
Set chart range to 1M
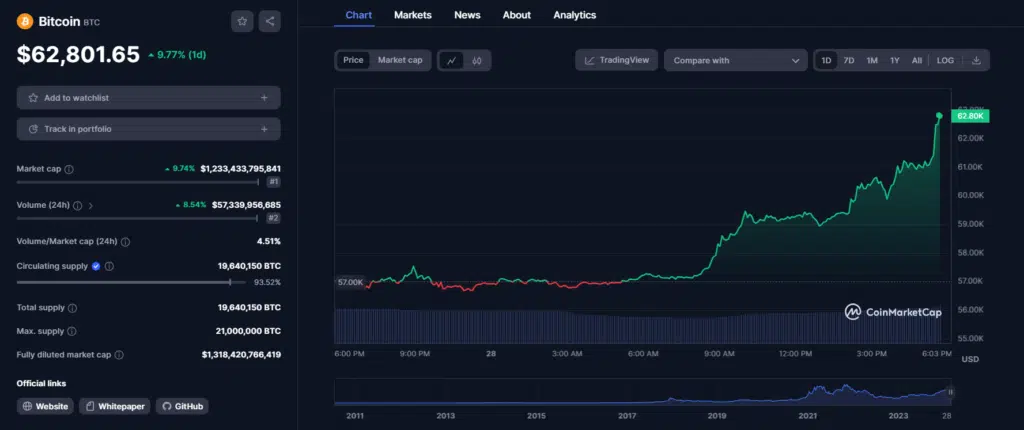pos(872,60)
